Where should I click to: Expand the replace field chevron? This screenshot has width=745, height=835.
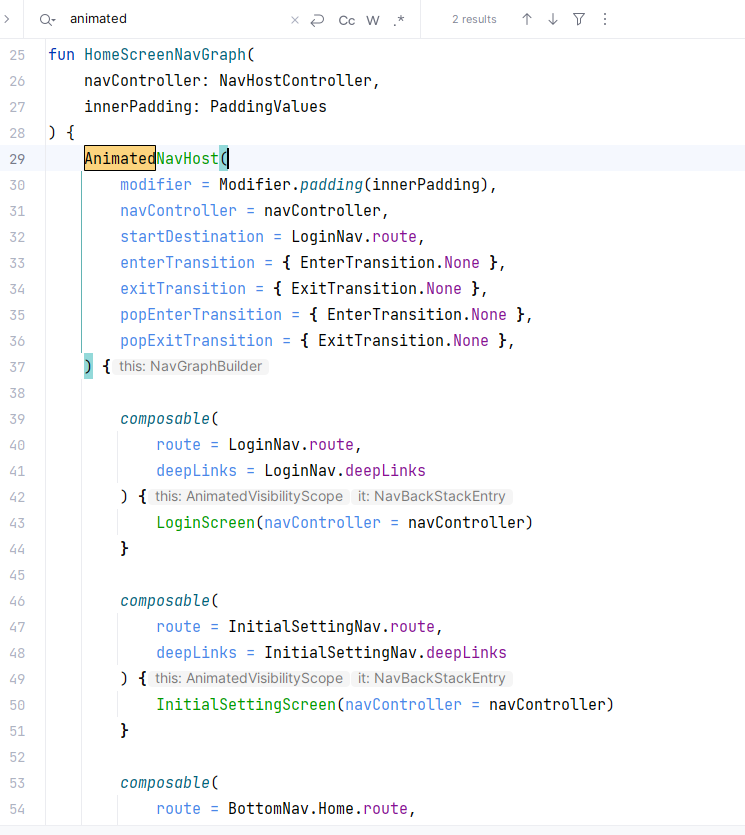6,19
